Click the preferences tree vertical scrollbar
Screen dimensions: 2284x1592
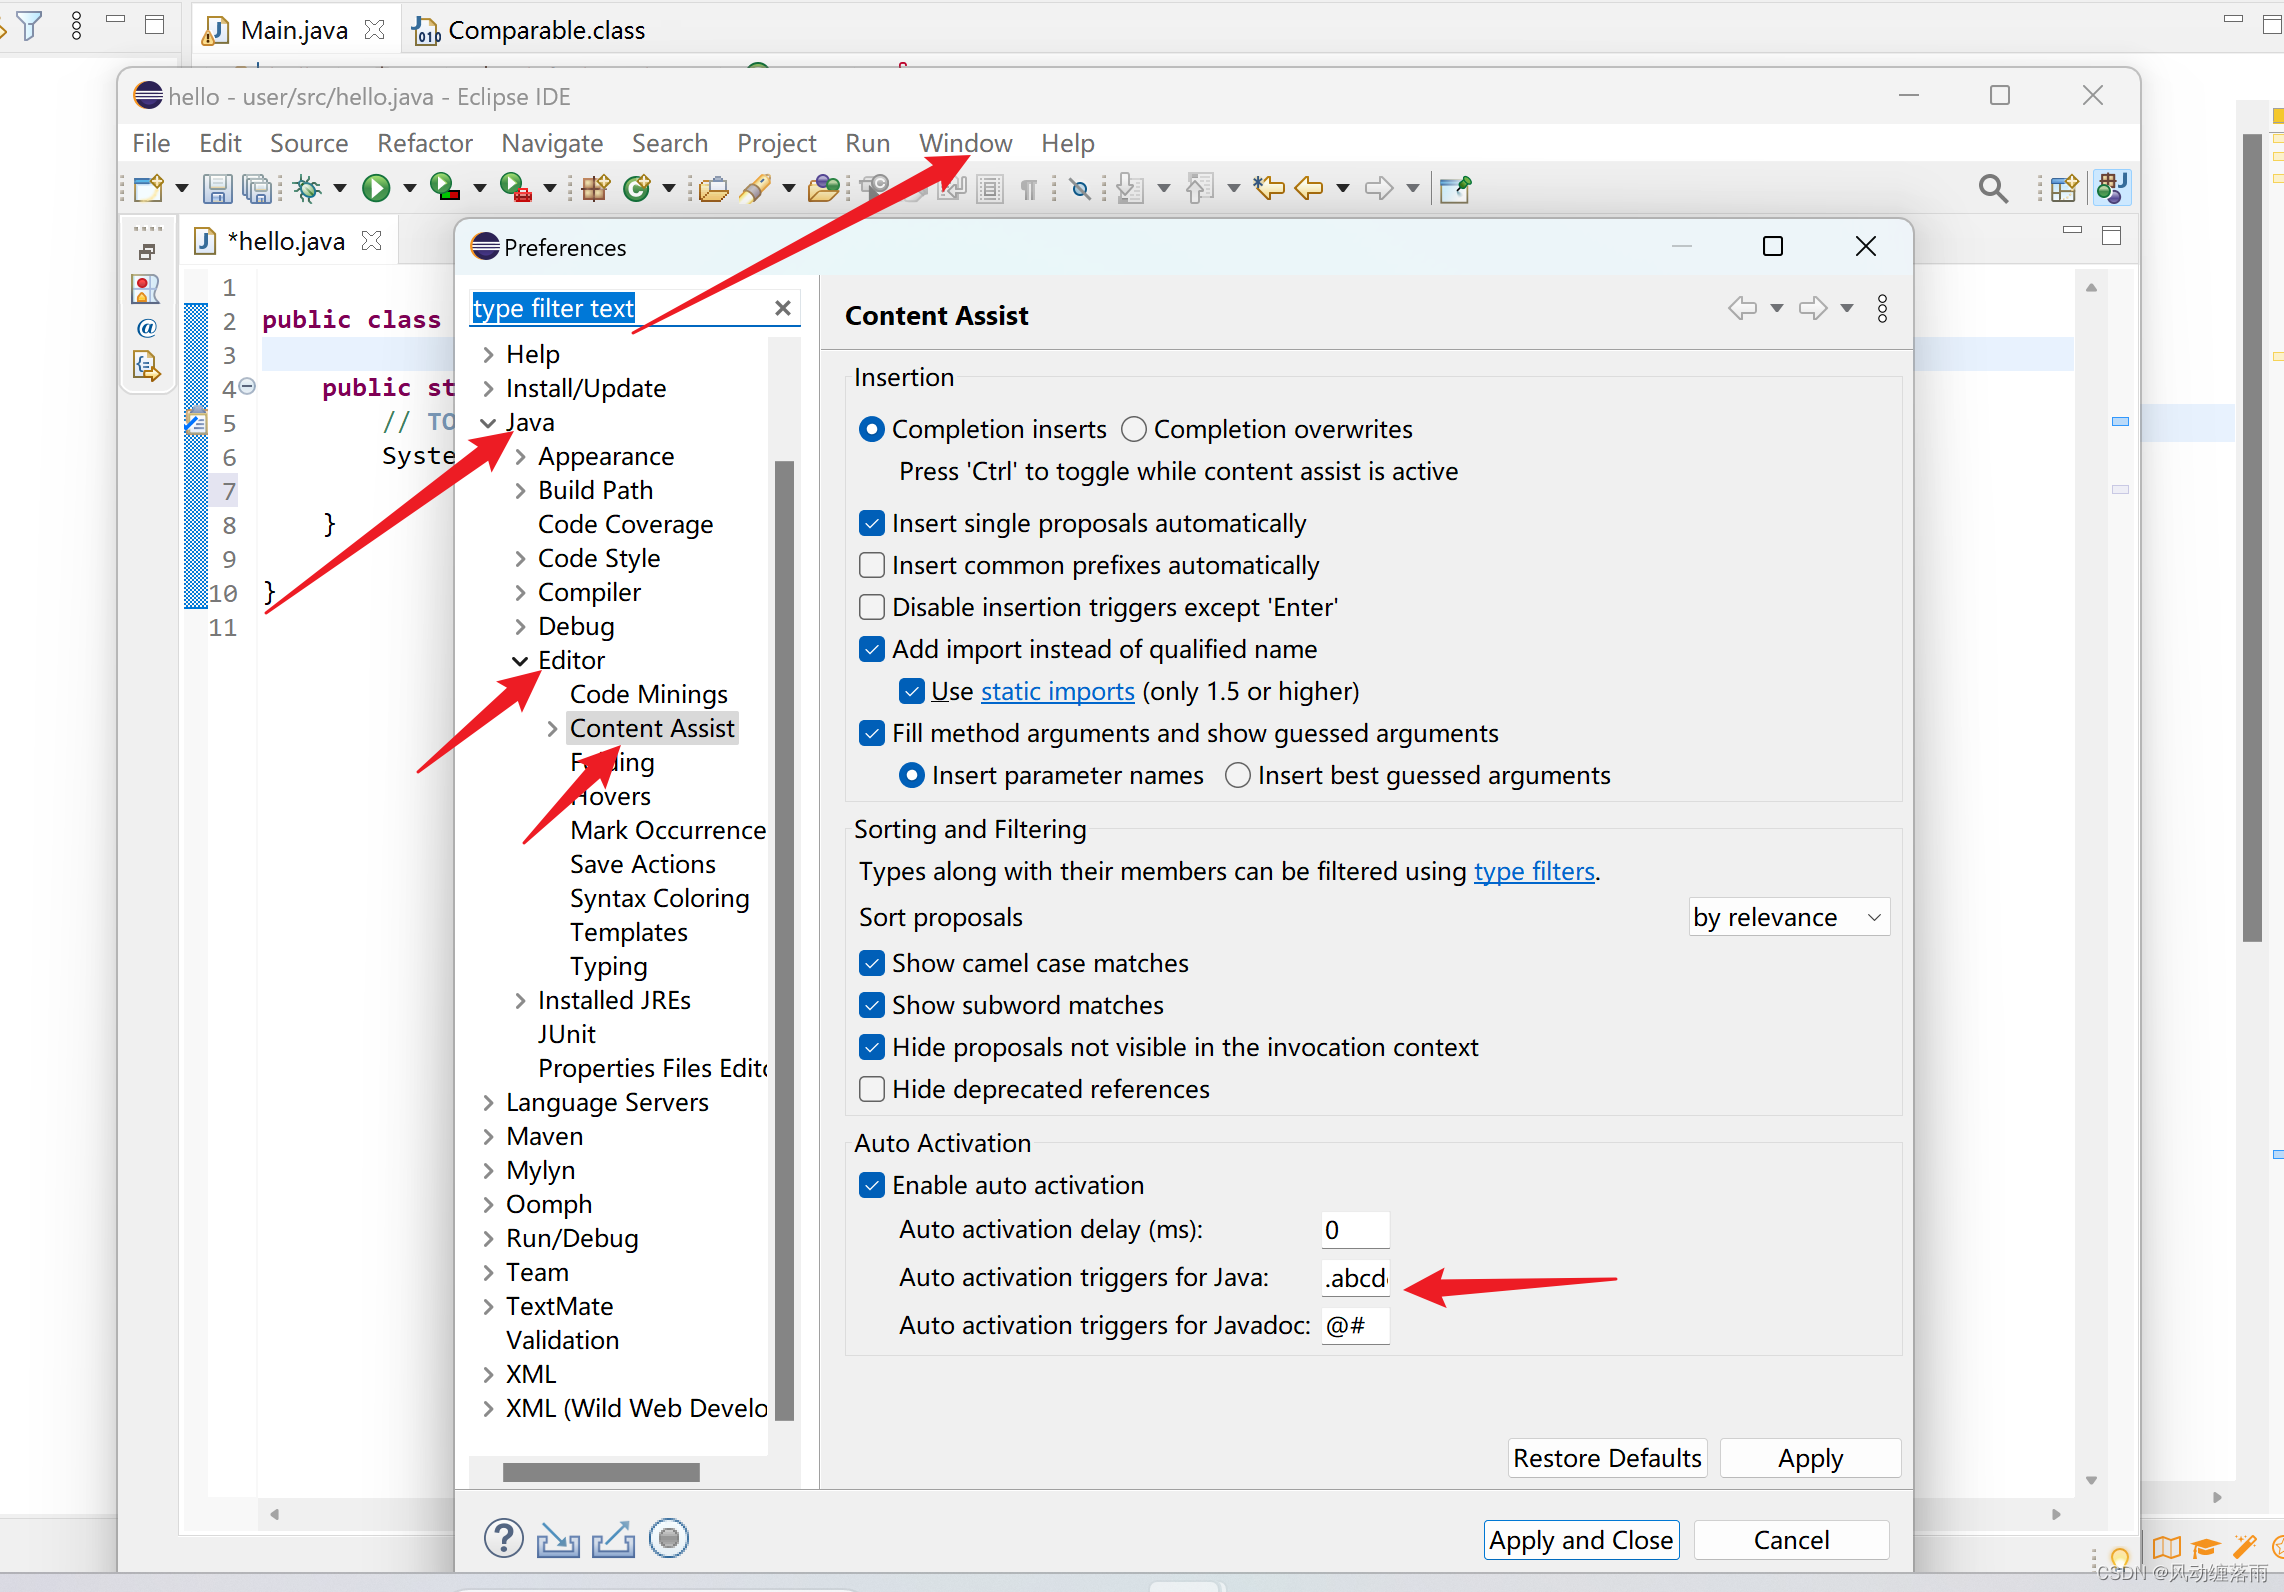pos(784,940)
